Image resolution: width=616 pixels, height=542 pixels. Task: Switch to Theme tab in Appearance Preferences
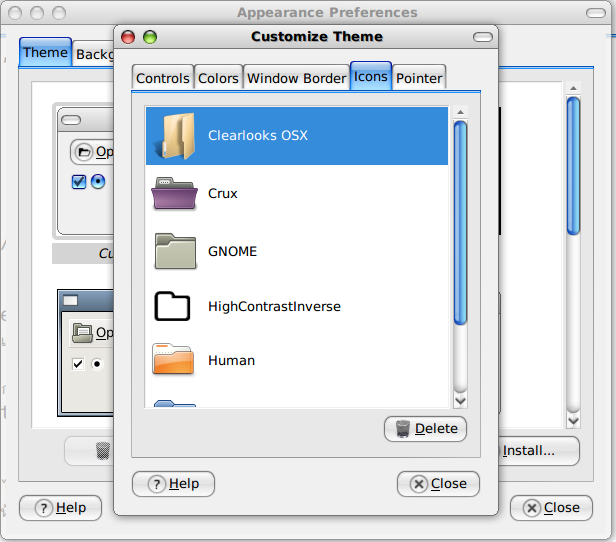pyautogui.click(x=45, y=52)
